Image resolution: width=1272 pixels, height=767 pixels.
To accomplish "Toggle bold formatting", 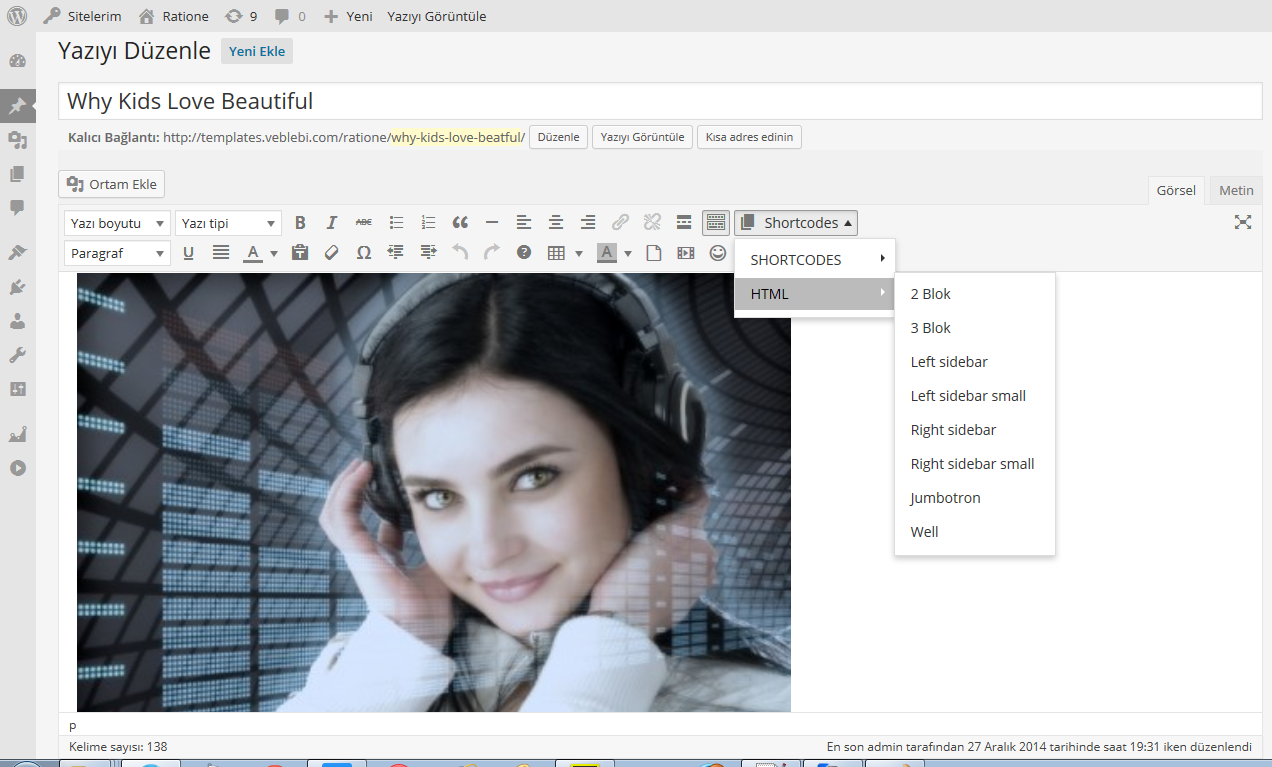I will tap(300, 223).
